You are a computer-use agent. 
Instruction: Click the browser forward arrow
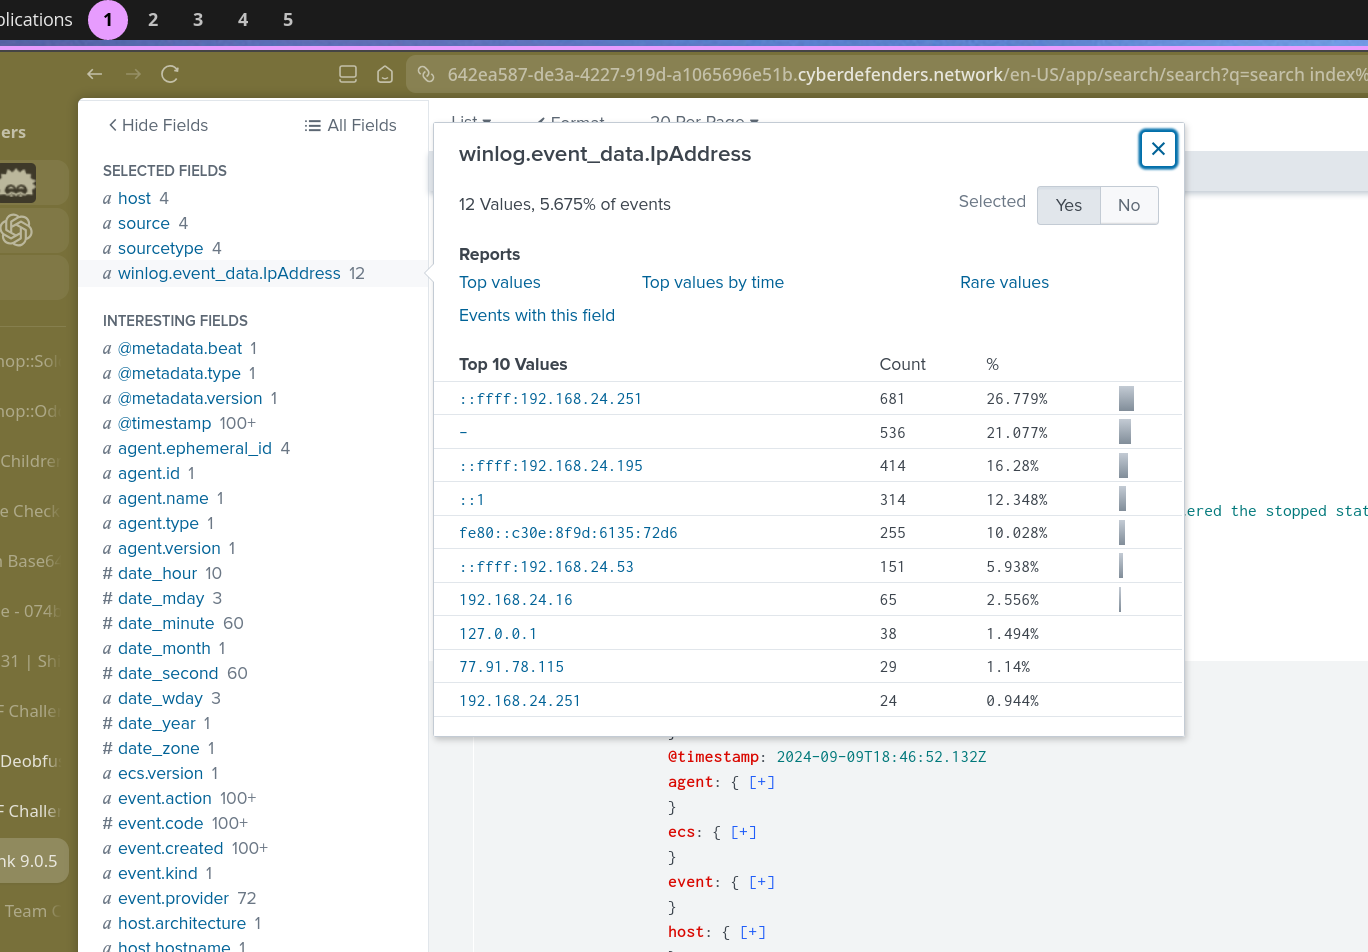tap(133, 74)
